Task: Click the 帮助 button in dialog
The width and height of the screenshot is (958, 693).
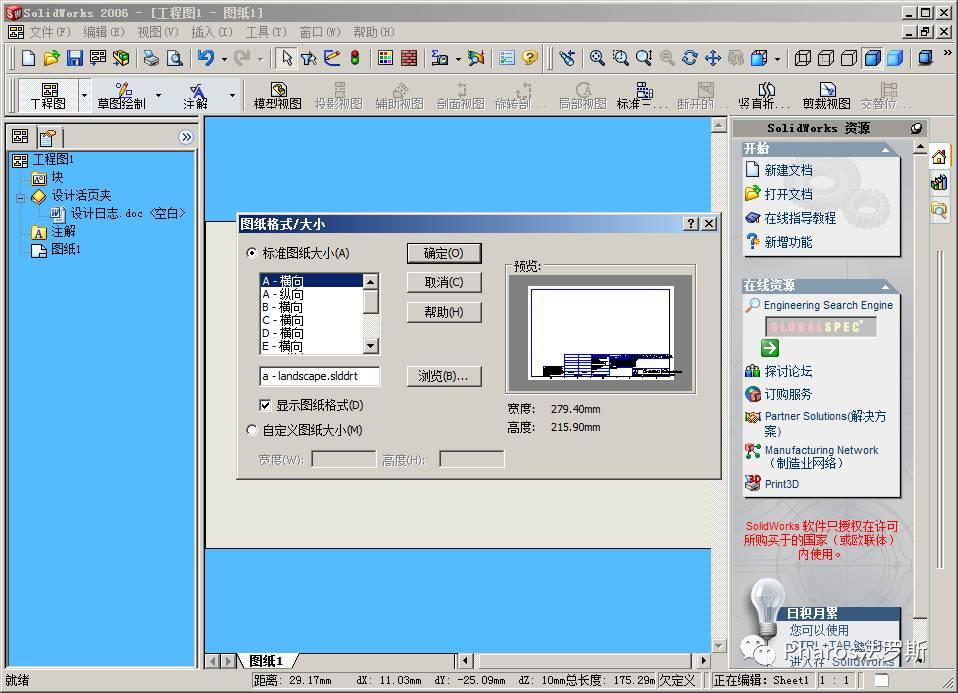Action: [x=444, y=312]
